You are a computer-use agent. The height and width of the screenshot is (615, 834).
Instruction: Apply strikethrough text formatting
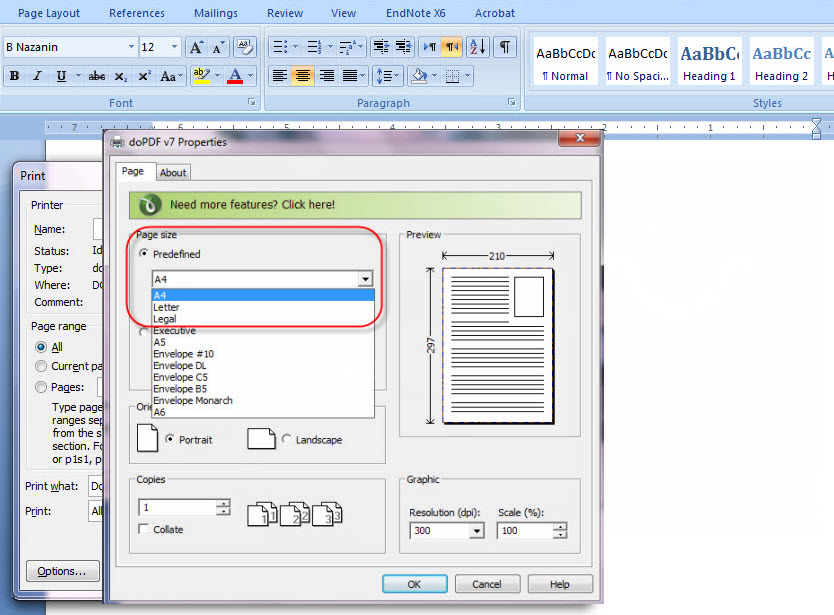96,76
